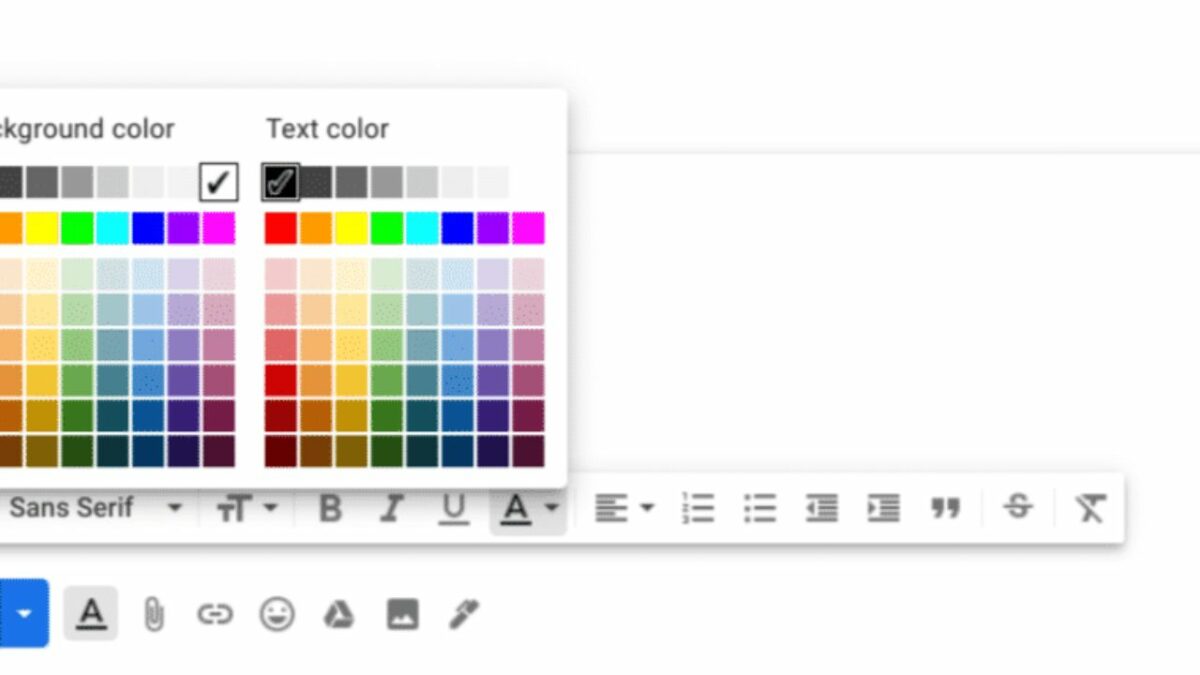Open the Sans Serif font dropdown
The width and height of the screenshot is (1200, 675).
pyautogui.click(x=95, y=508)
